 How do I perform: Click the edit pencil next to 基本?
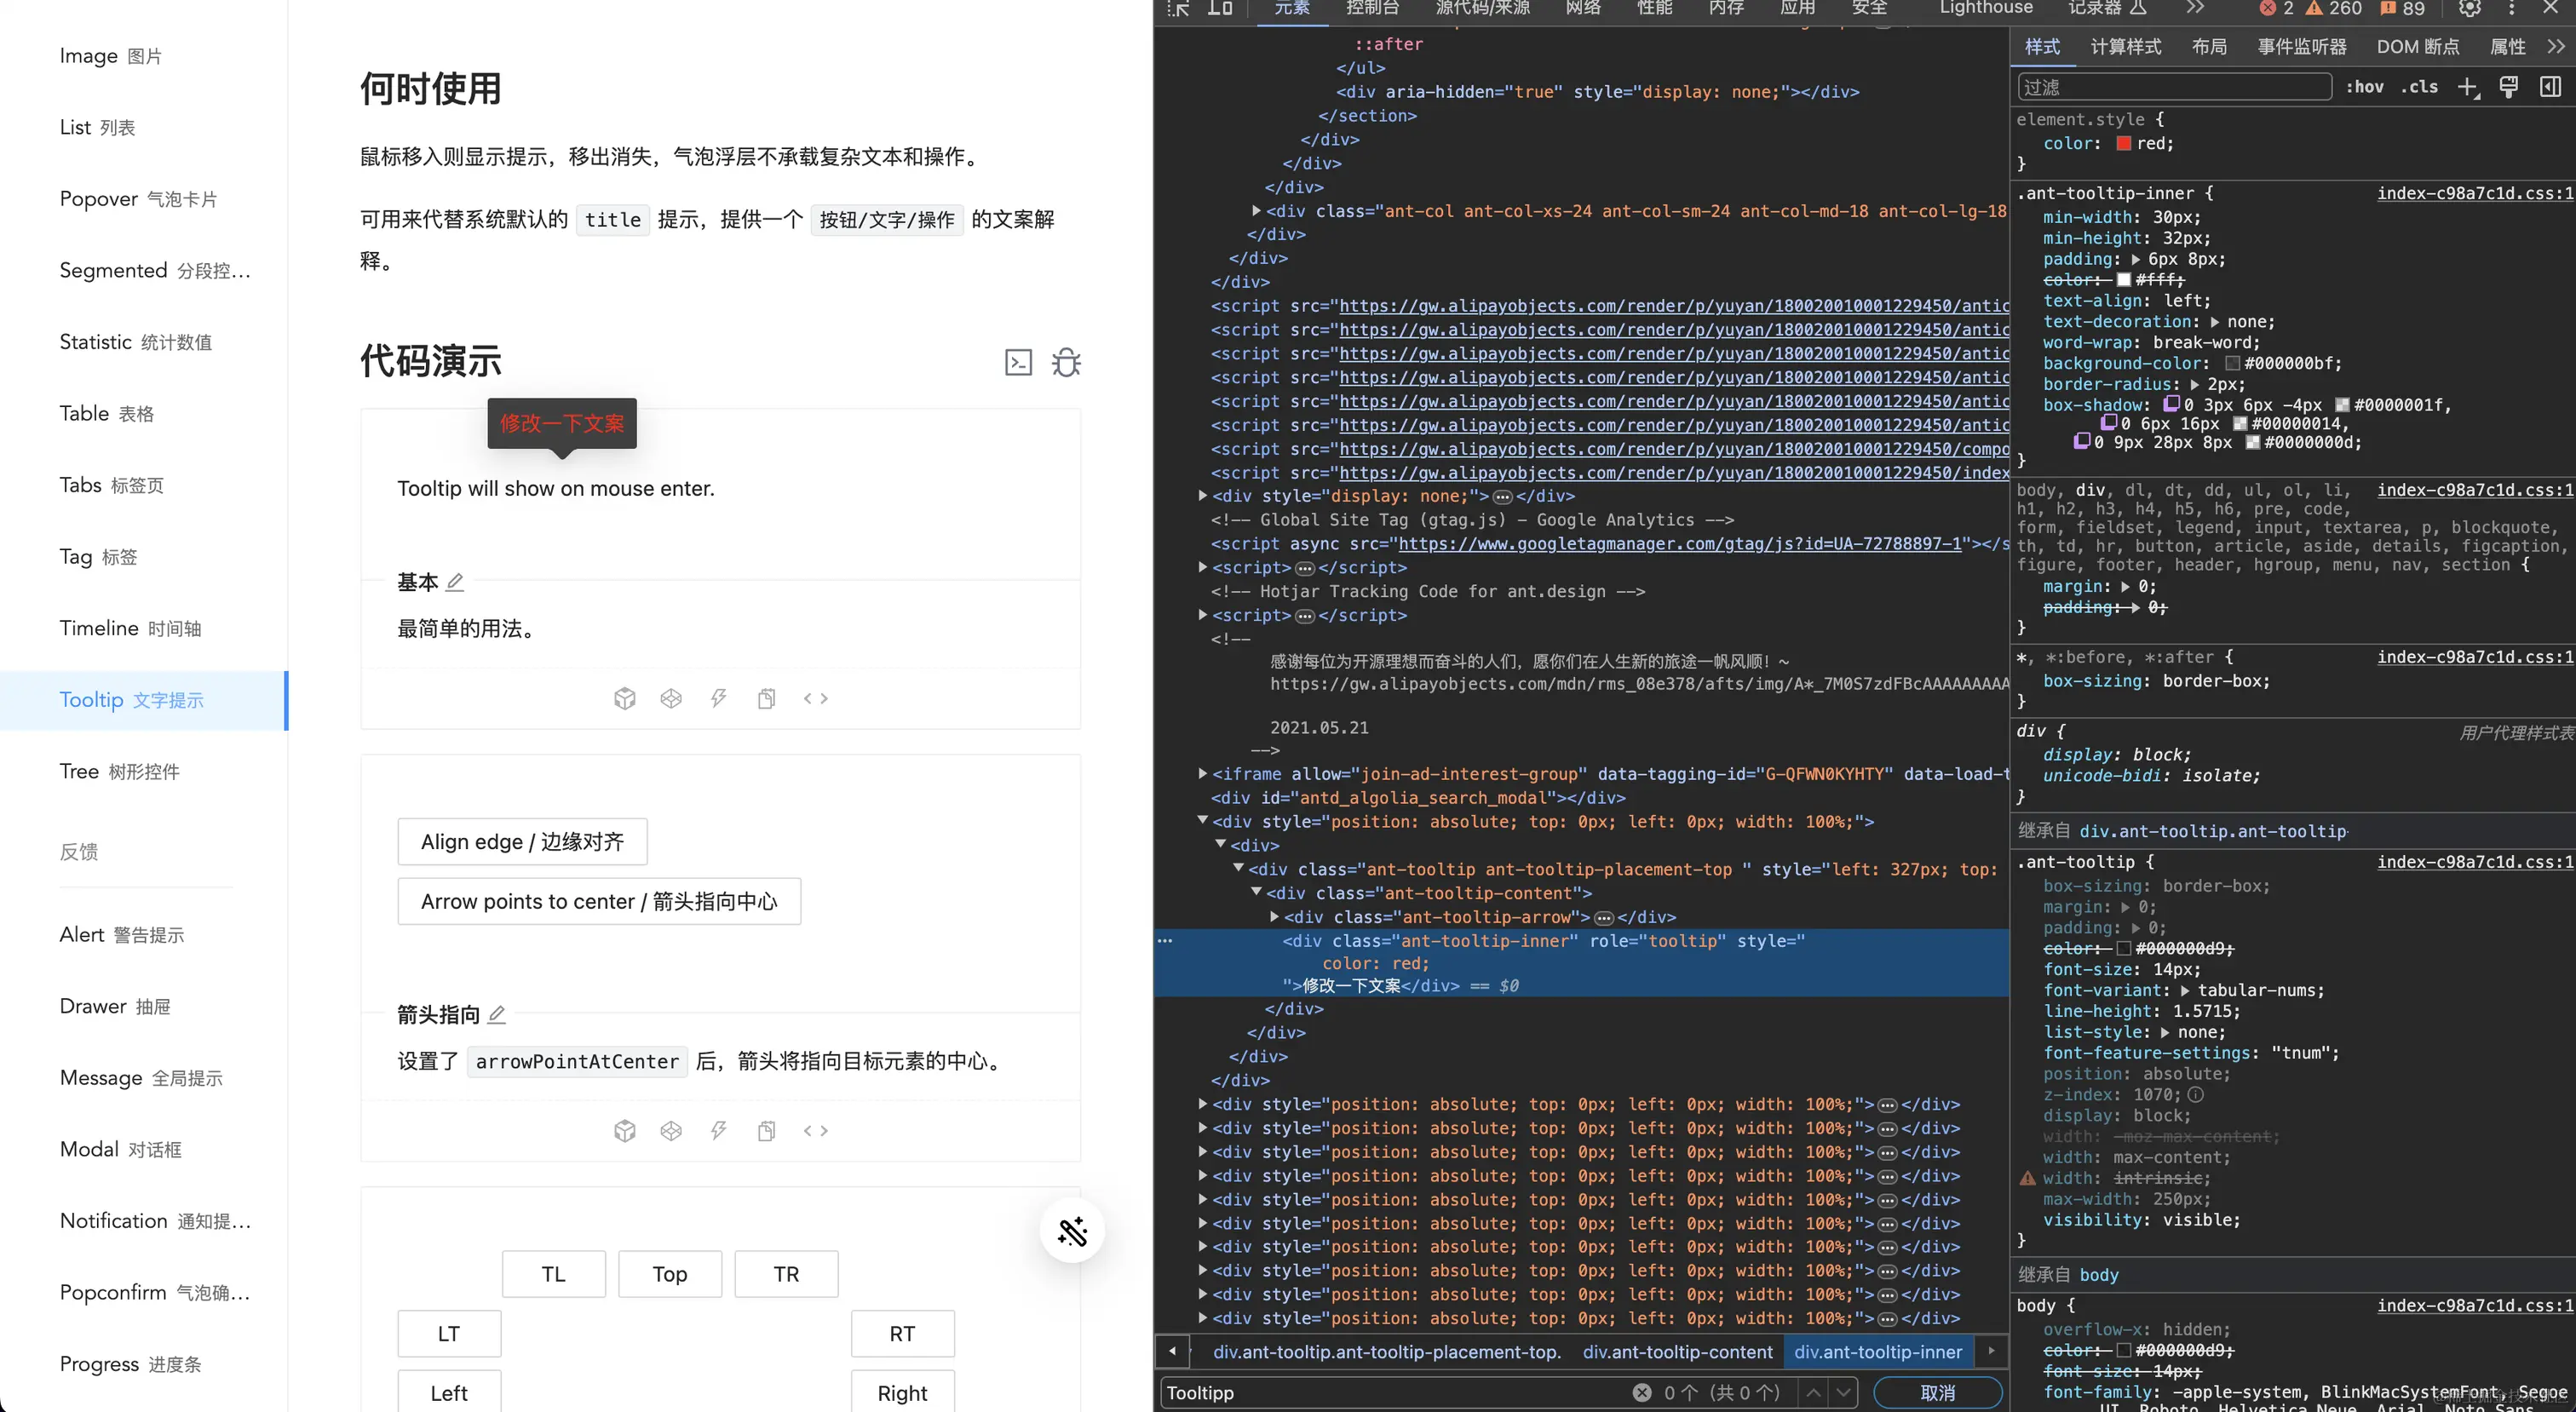pyautogui.click(x=455, y=581)
